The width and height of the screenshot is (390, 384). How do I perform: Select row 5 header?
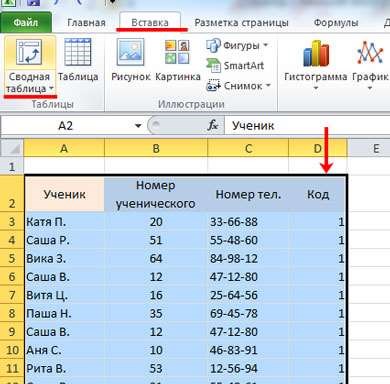(12, 259)
